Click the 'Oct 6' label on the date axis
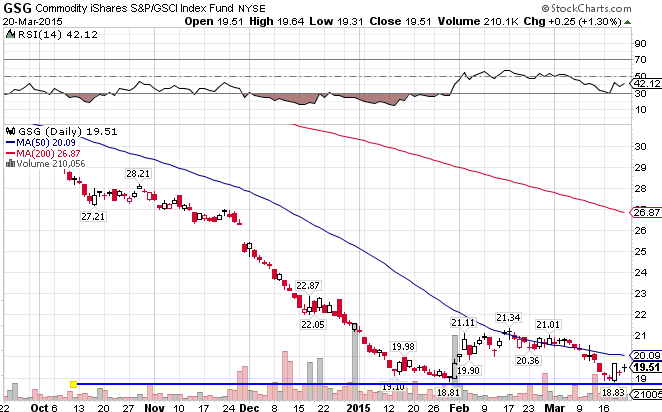 pyautogui.click(x=43, y=407)
